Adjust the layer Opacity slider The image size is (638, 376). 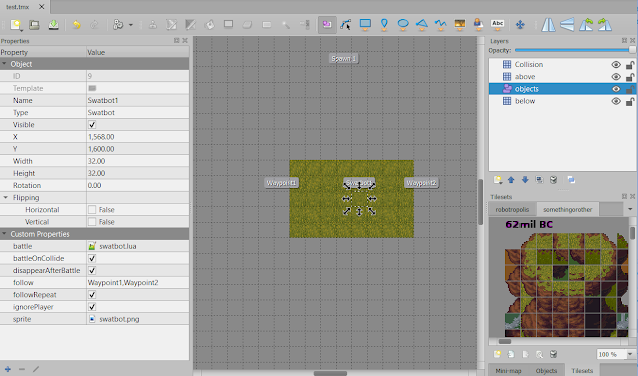tap(575, 50)
